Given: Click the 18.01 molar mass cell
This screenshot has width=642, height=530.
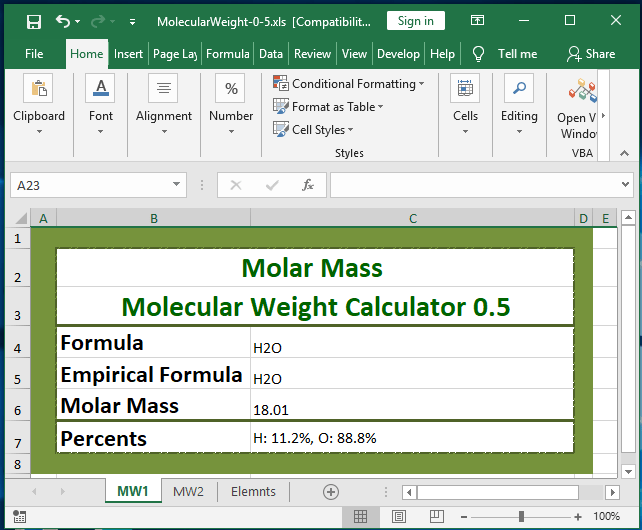Looking at the screenshot, I should pos(412,404).
